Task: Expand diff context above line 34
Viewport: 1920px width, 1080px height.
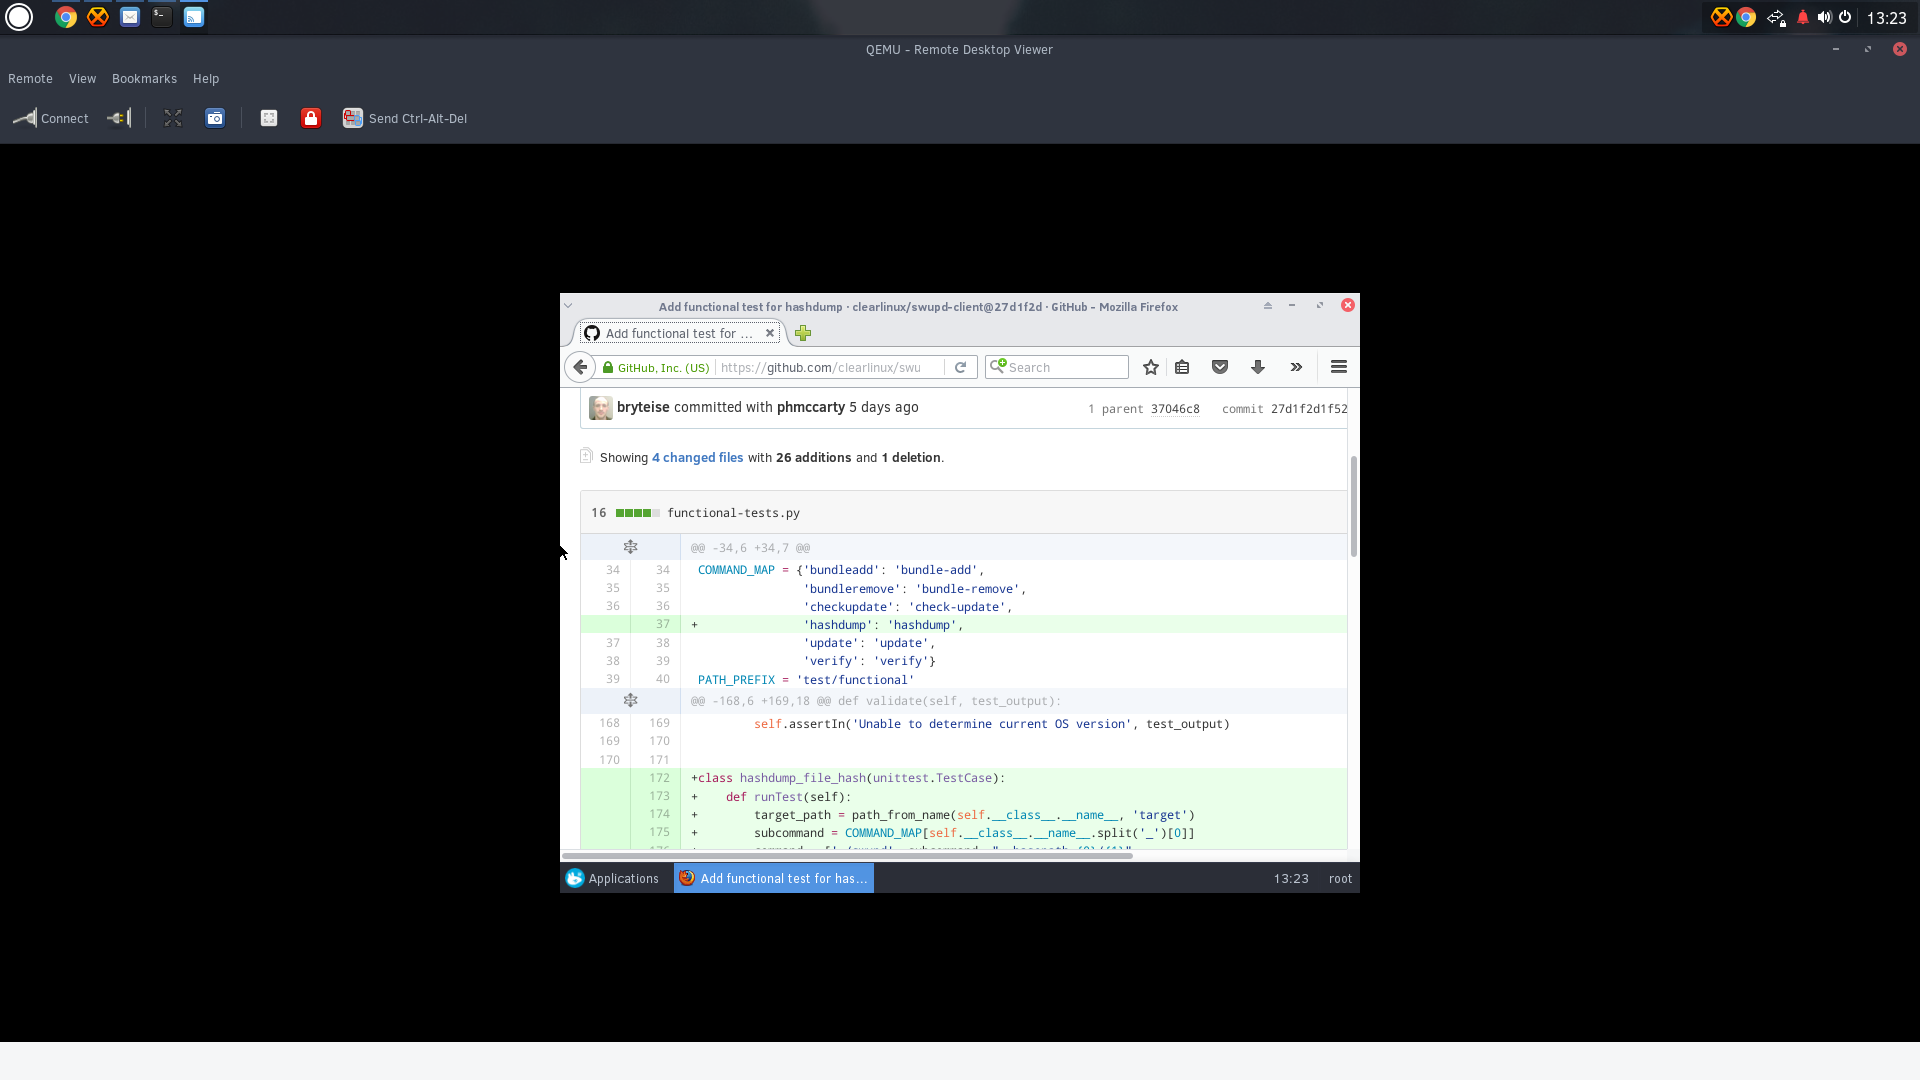Action: [x=630, y=547]
